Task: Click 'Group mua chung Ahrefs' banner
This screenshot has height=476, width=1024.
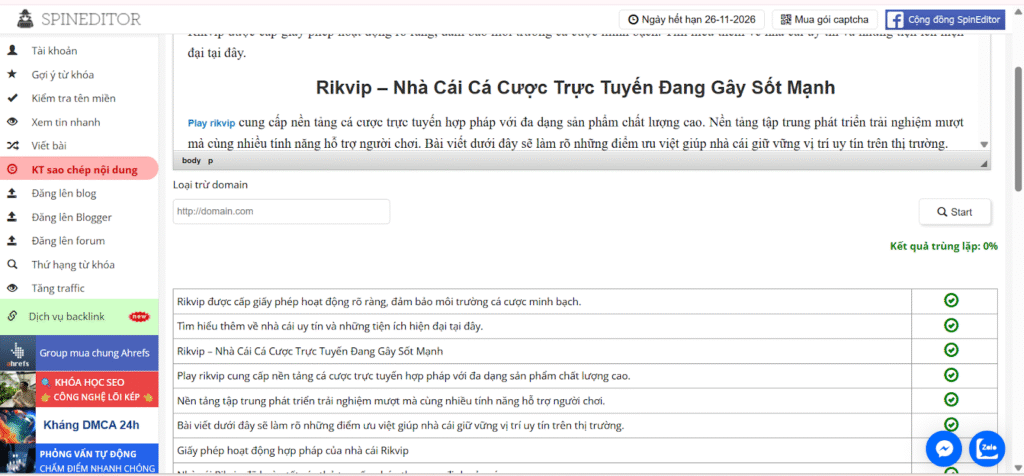Action: coord(79,353)
